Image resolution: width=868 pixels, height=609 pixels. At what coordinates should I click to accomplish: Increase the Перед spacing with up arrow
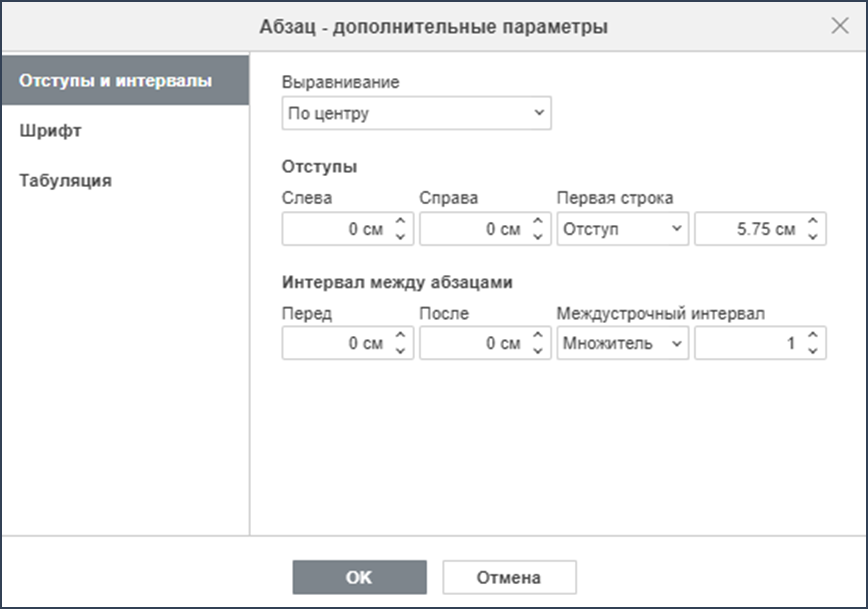click(x=400, y=336)
